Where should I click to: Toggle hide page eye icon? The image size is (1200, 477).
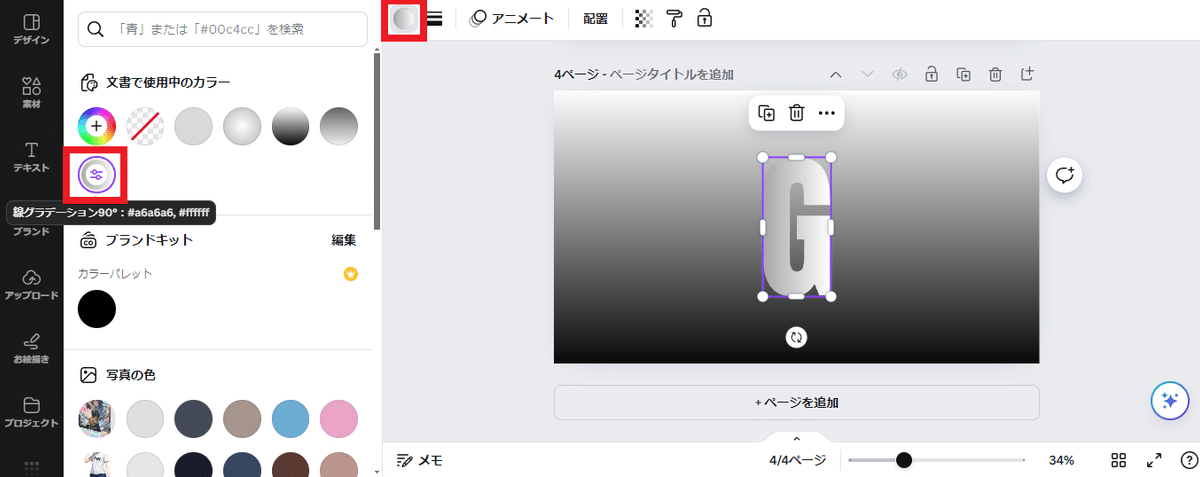(x=899, y=74)
